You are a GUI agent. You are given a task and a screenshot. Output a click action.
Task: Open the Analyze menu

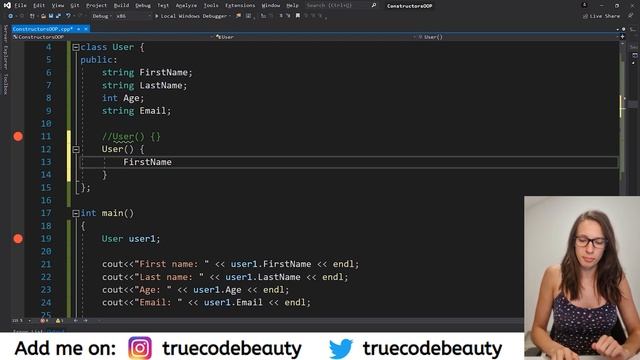click(x=186, y=6)
